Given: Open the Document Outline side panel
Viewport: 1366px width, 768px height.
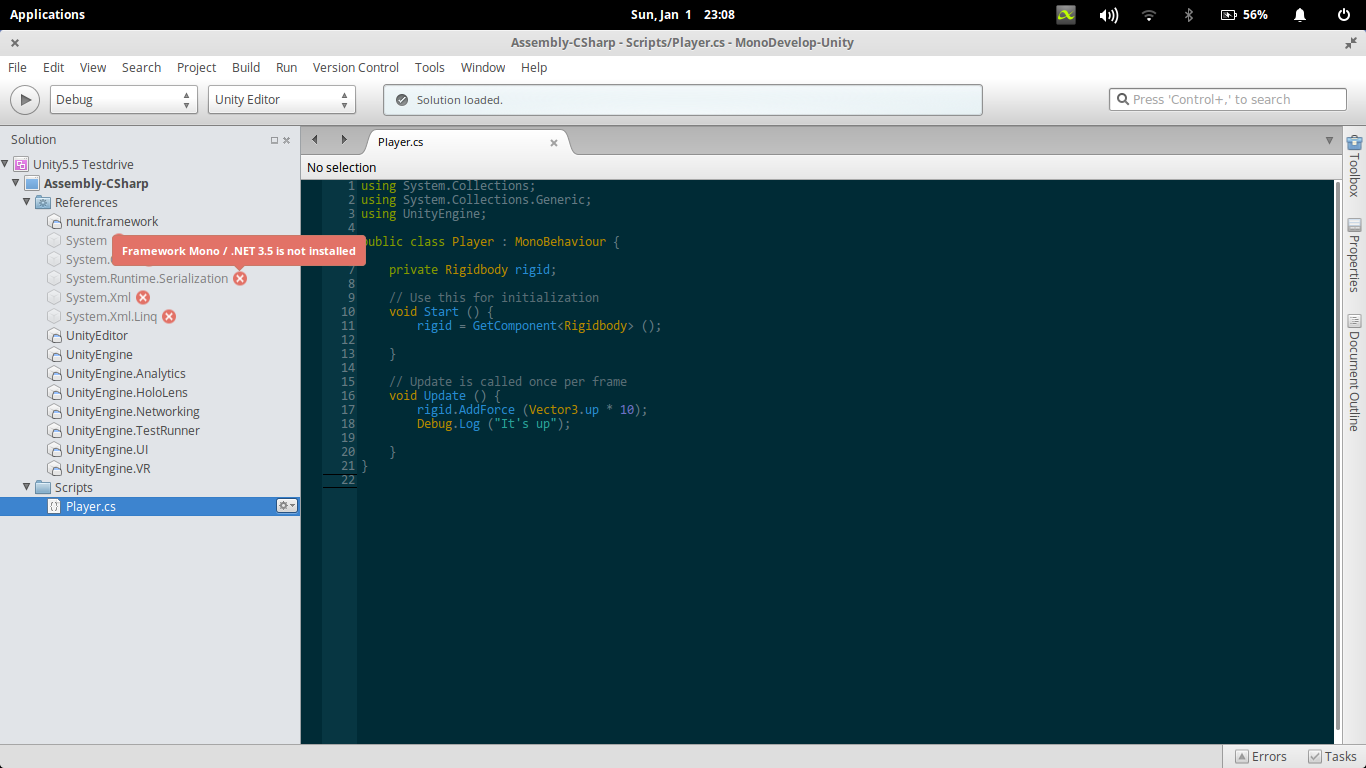Looking at the screenshot, I should [1354, 372].
